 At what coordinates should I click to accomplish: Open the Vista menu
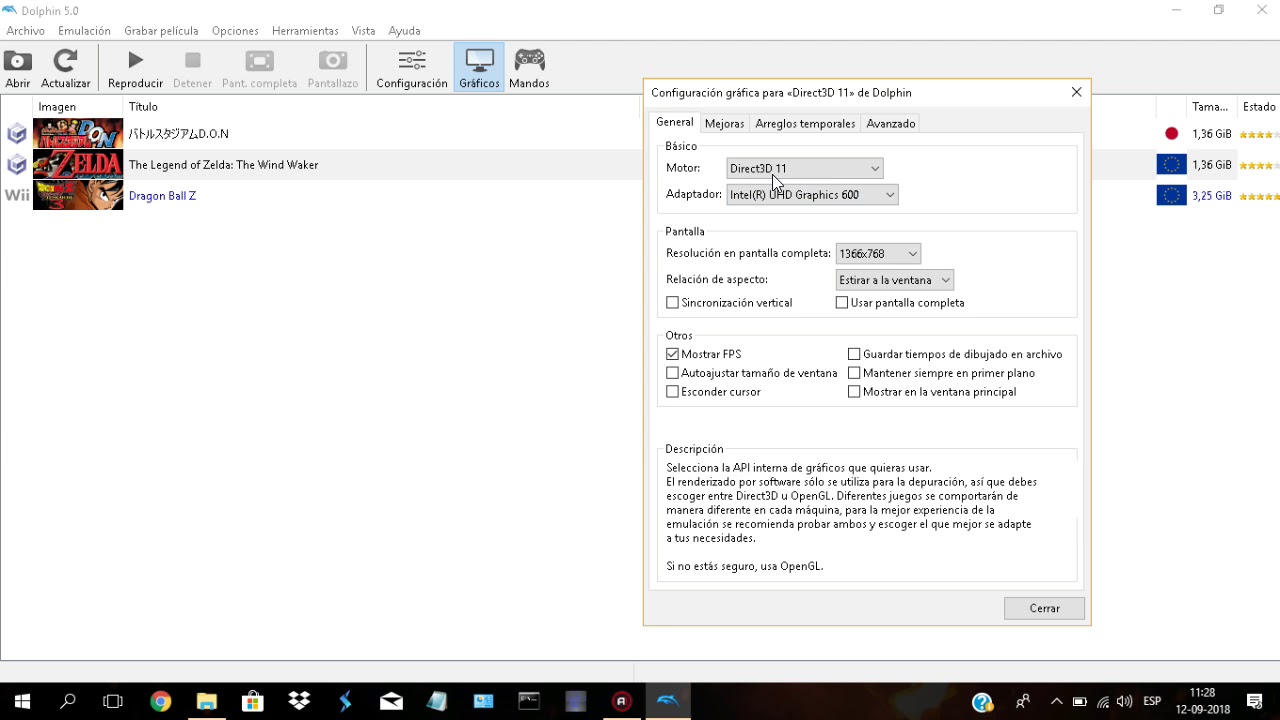[x=363, y=31]
